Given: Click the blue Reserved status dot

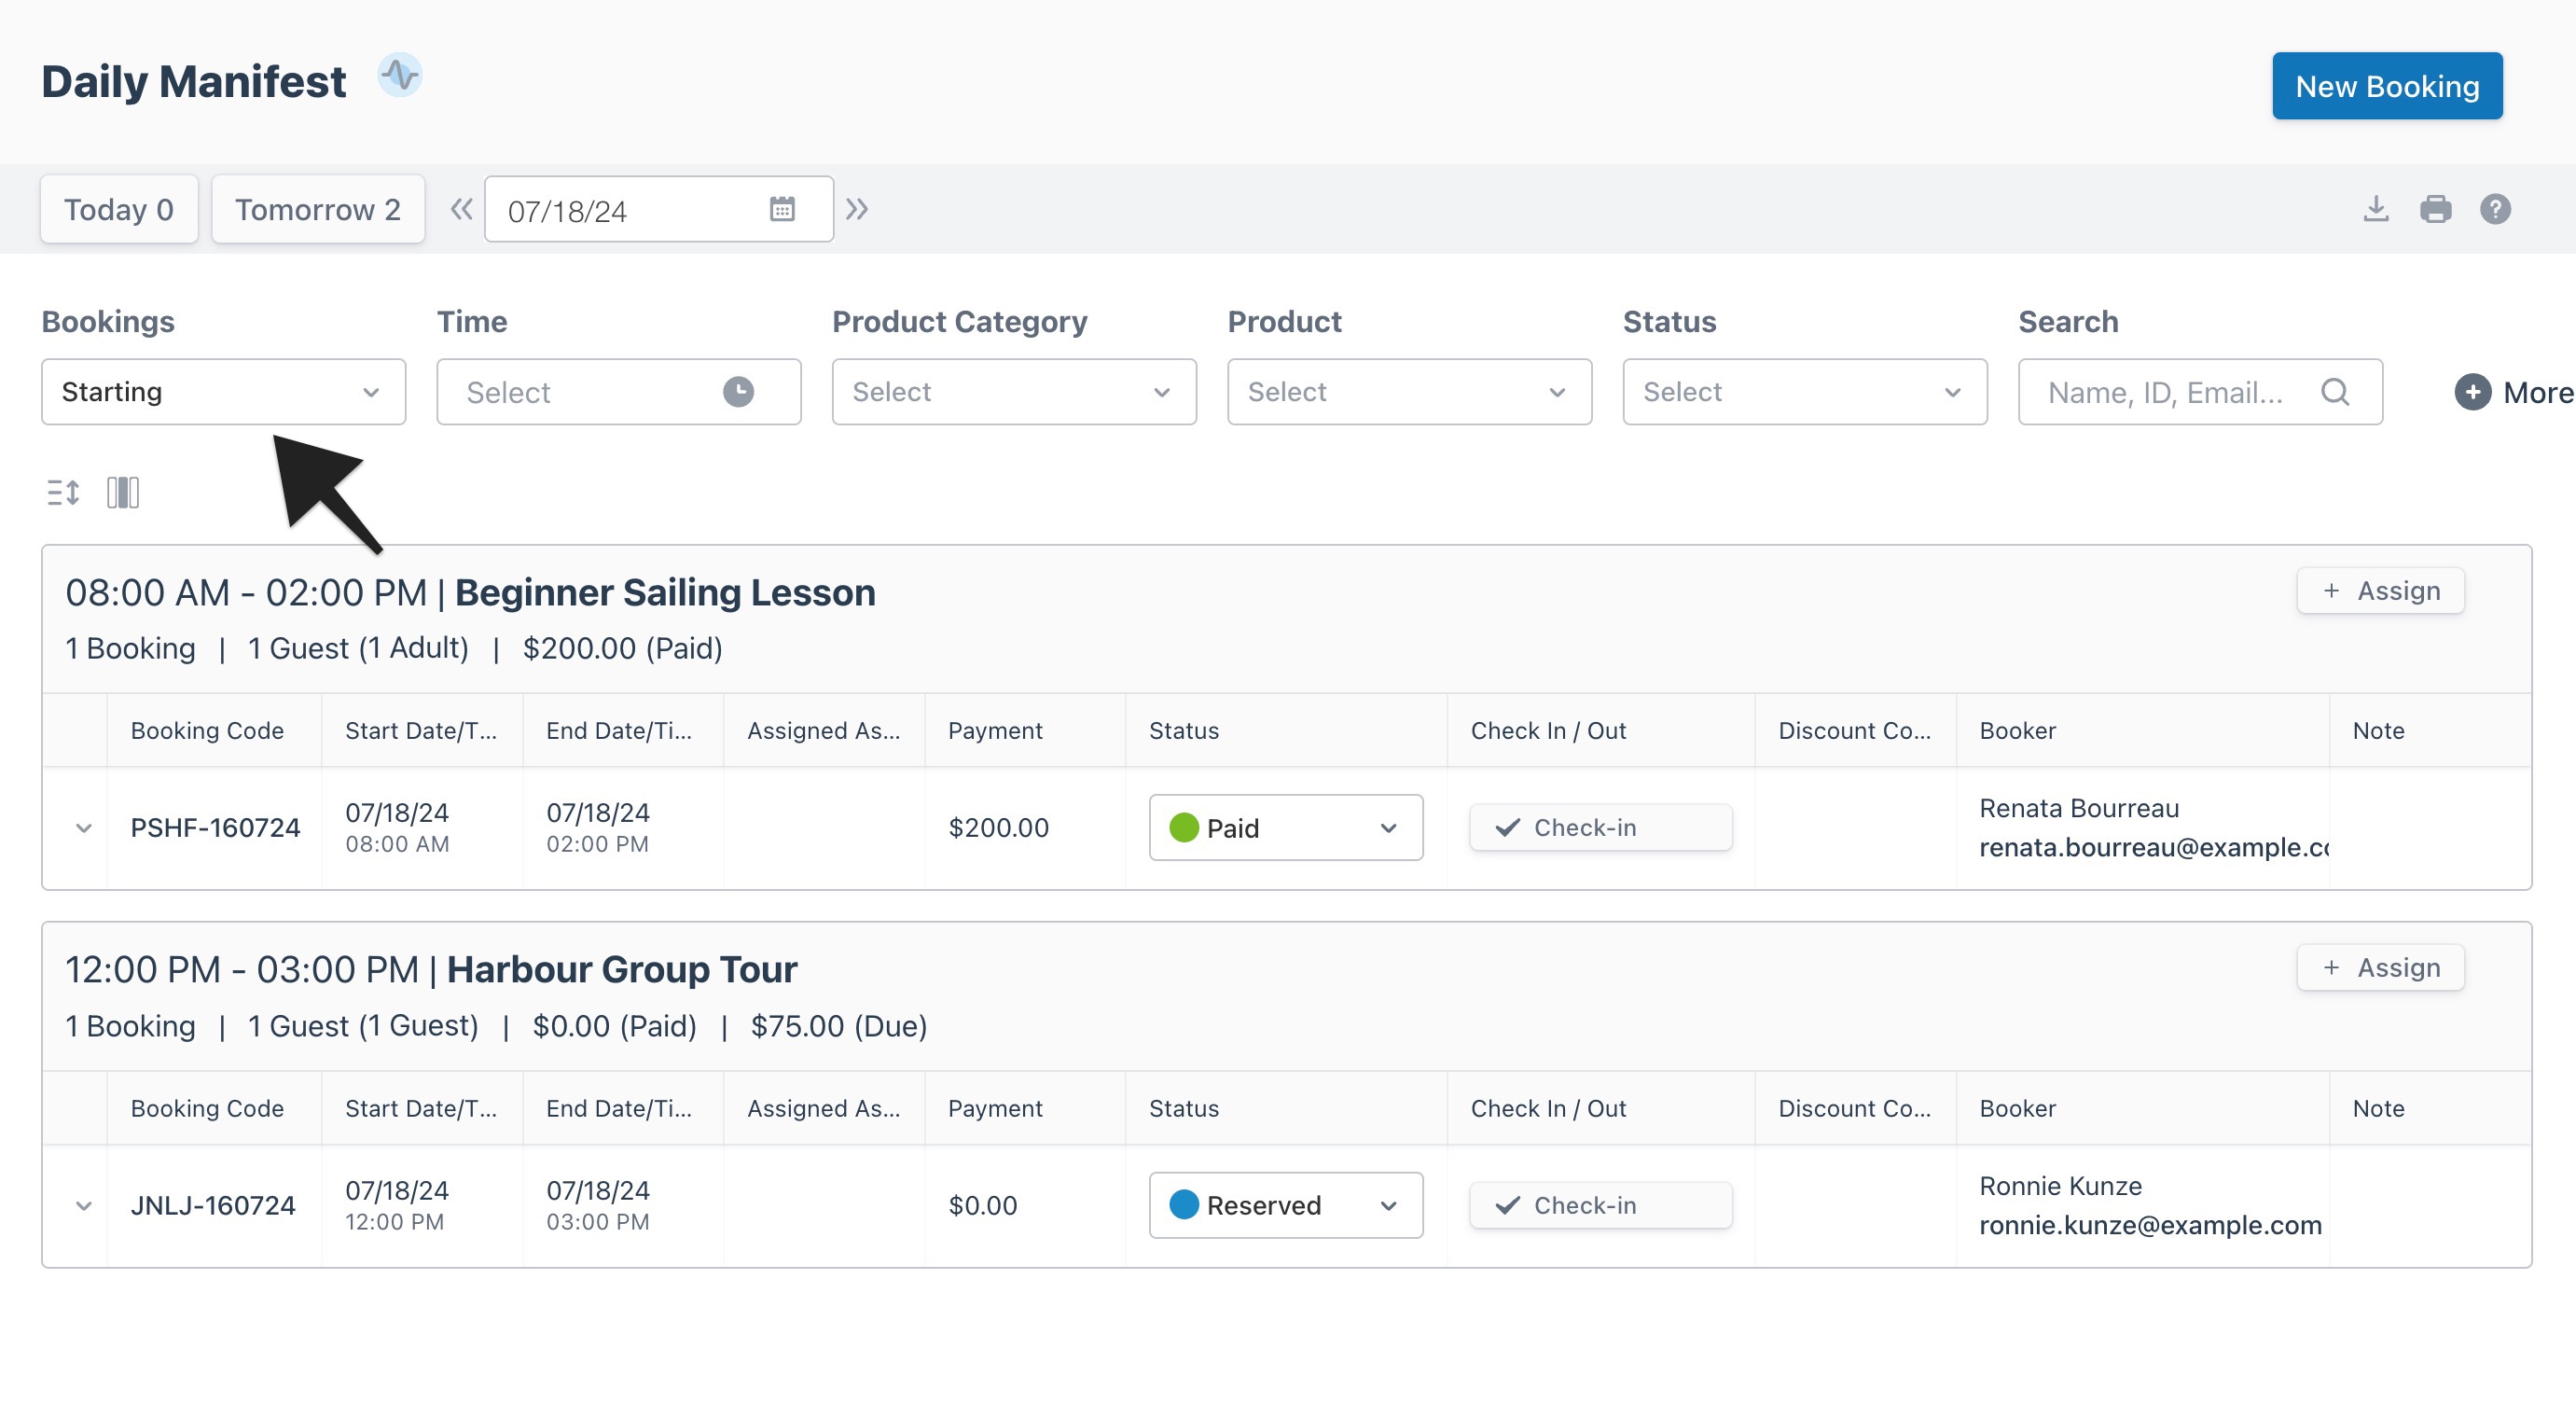Looking at the screenshot, I should 1184,1205.
